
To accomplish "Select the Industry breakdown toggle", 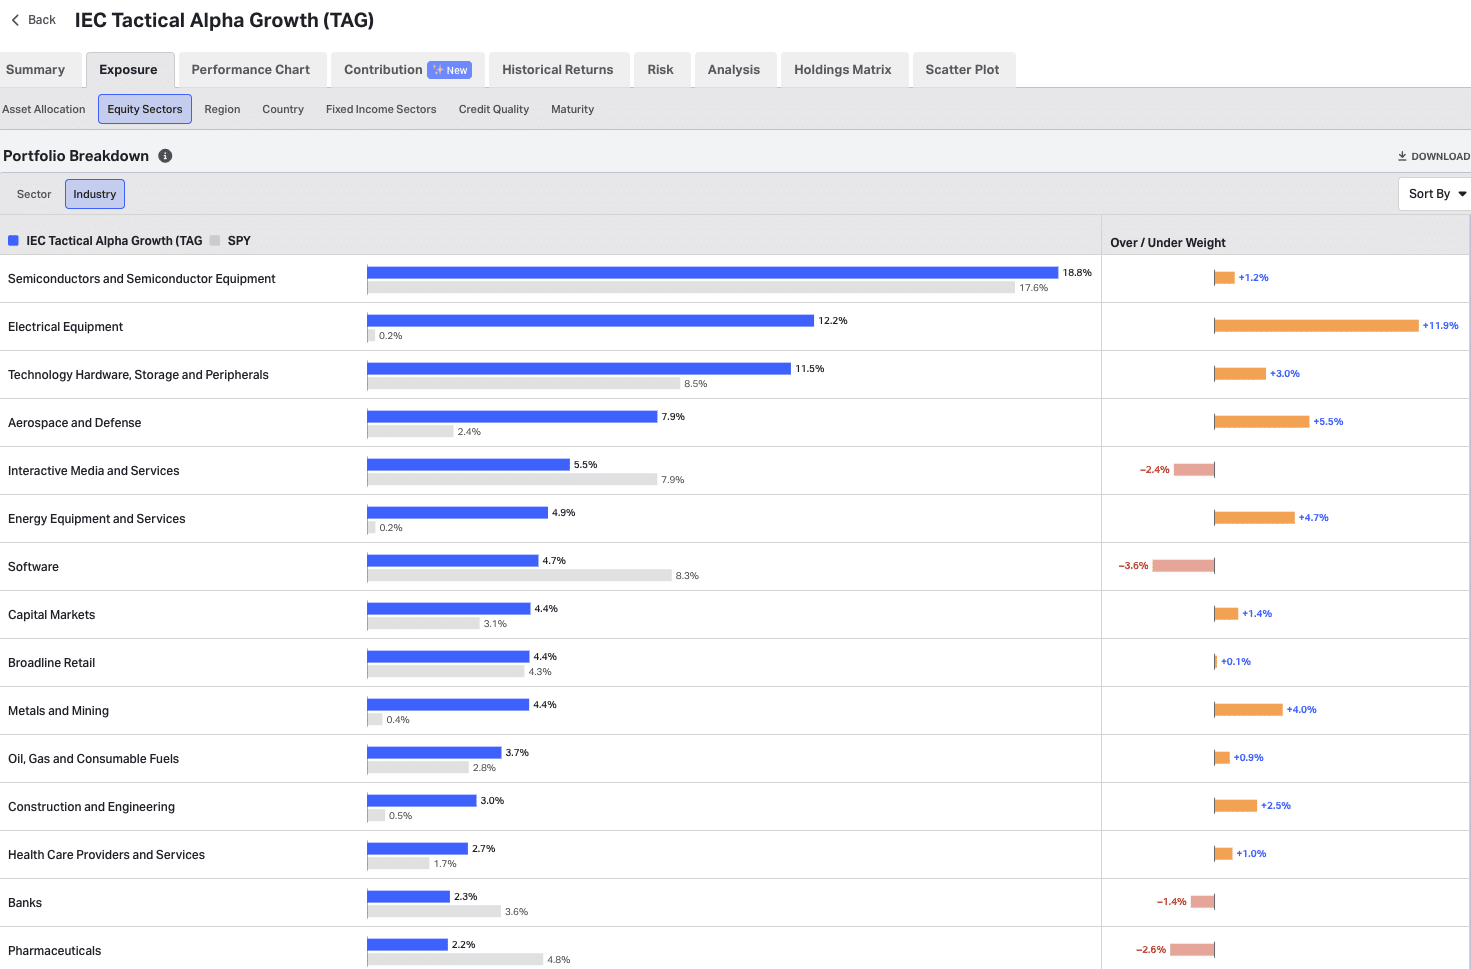I will [x=95, y=194].
